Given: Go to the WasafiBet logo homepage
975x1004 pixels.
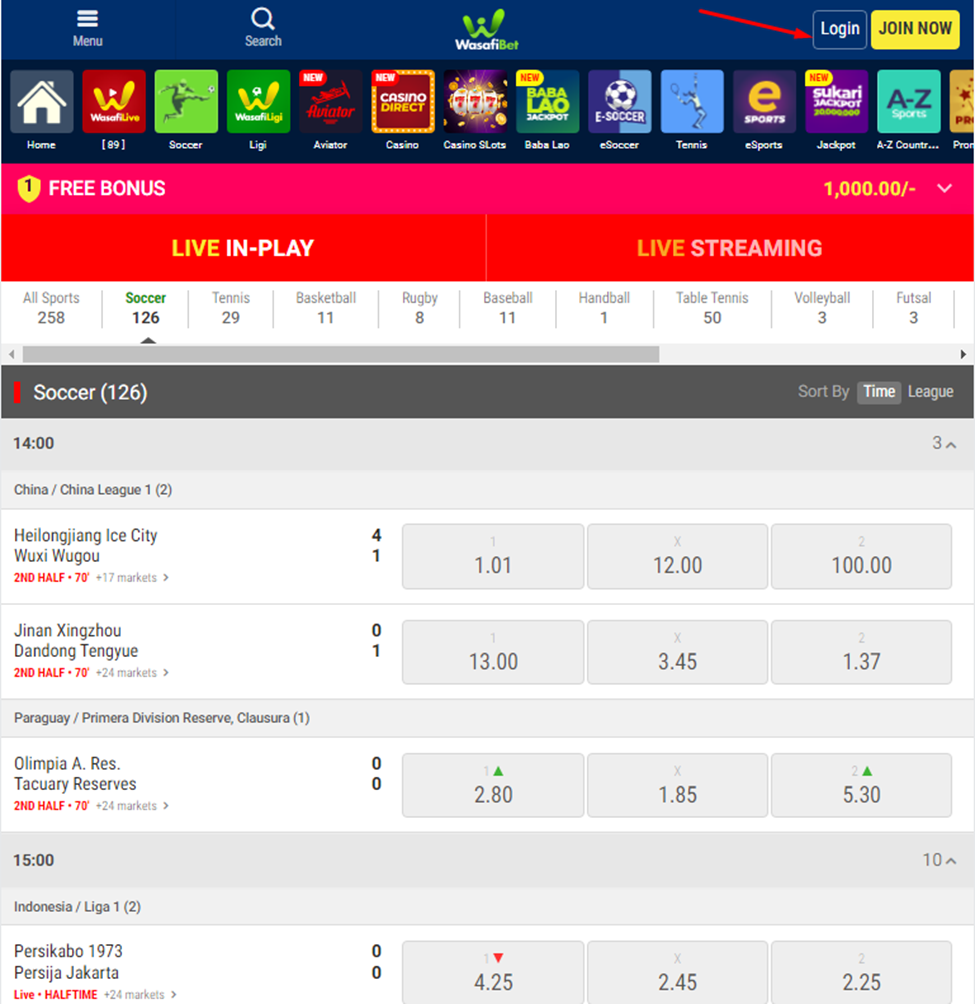Looking at the screenshot, I should click(x=487, y=30).
